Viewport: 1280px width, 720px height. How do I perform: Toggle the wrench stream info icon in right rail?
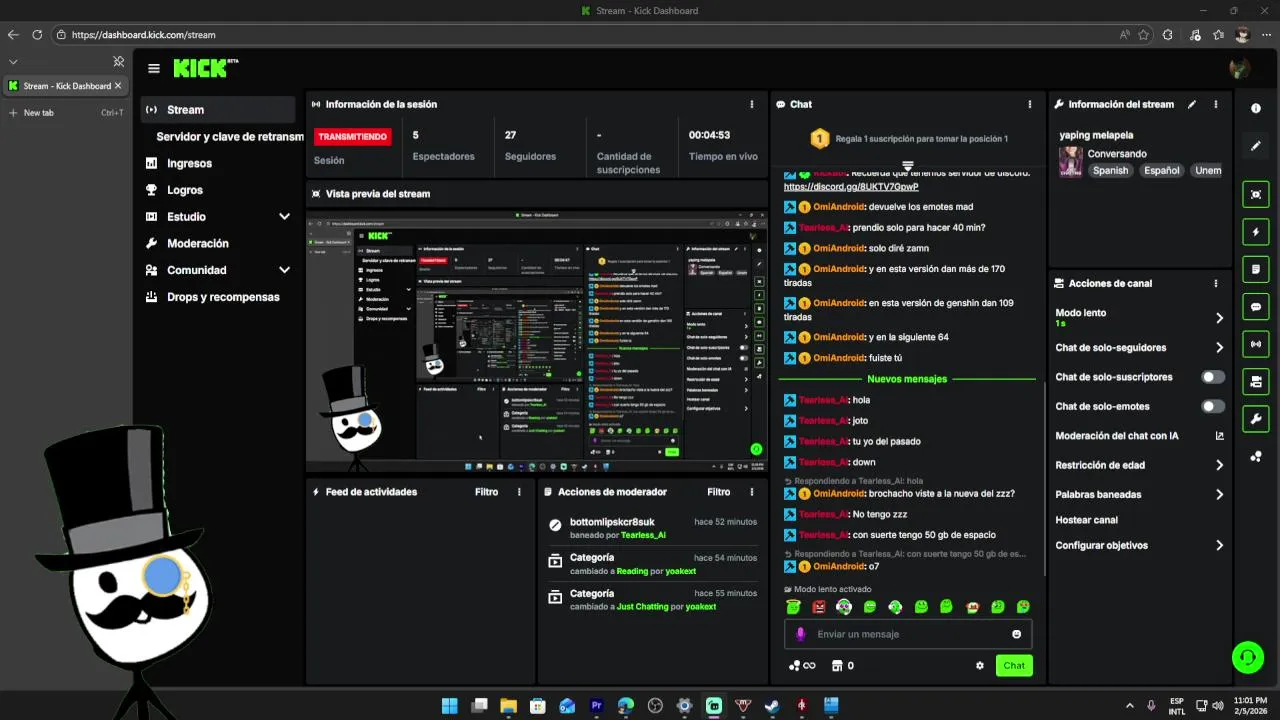click(1256, 418)
